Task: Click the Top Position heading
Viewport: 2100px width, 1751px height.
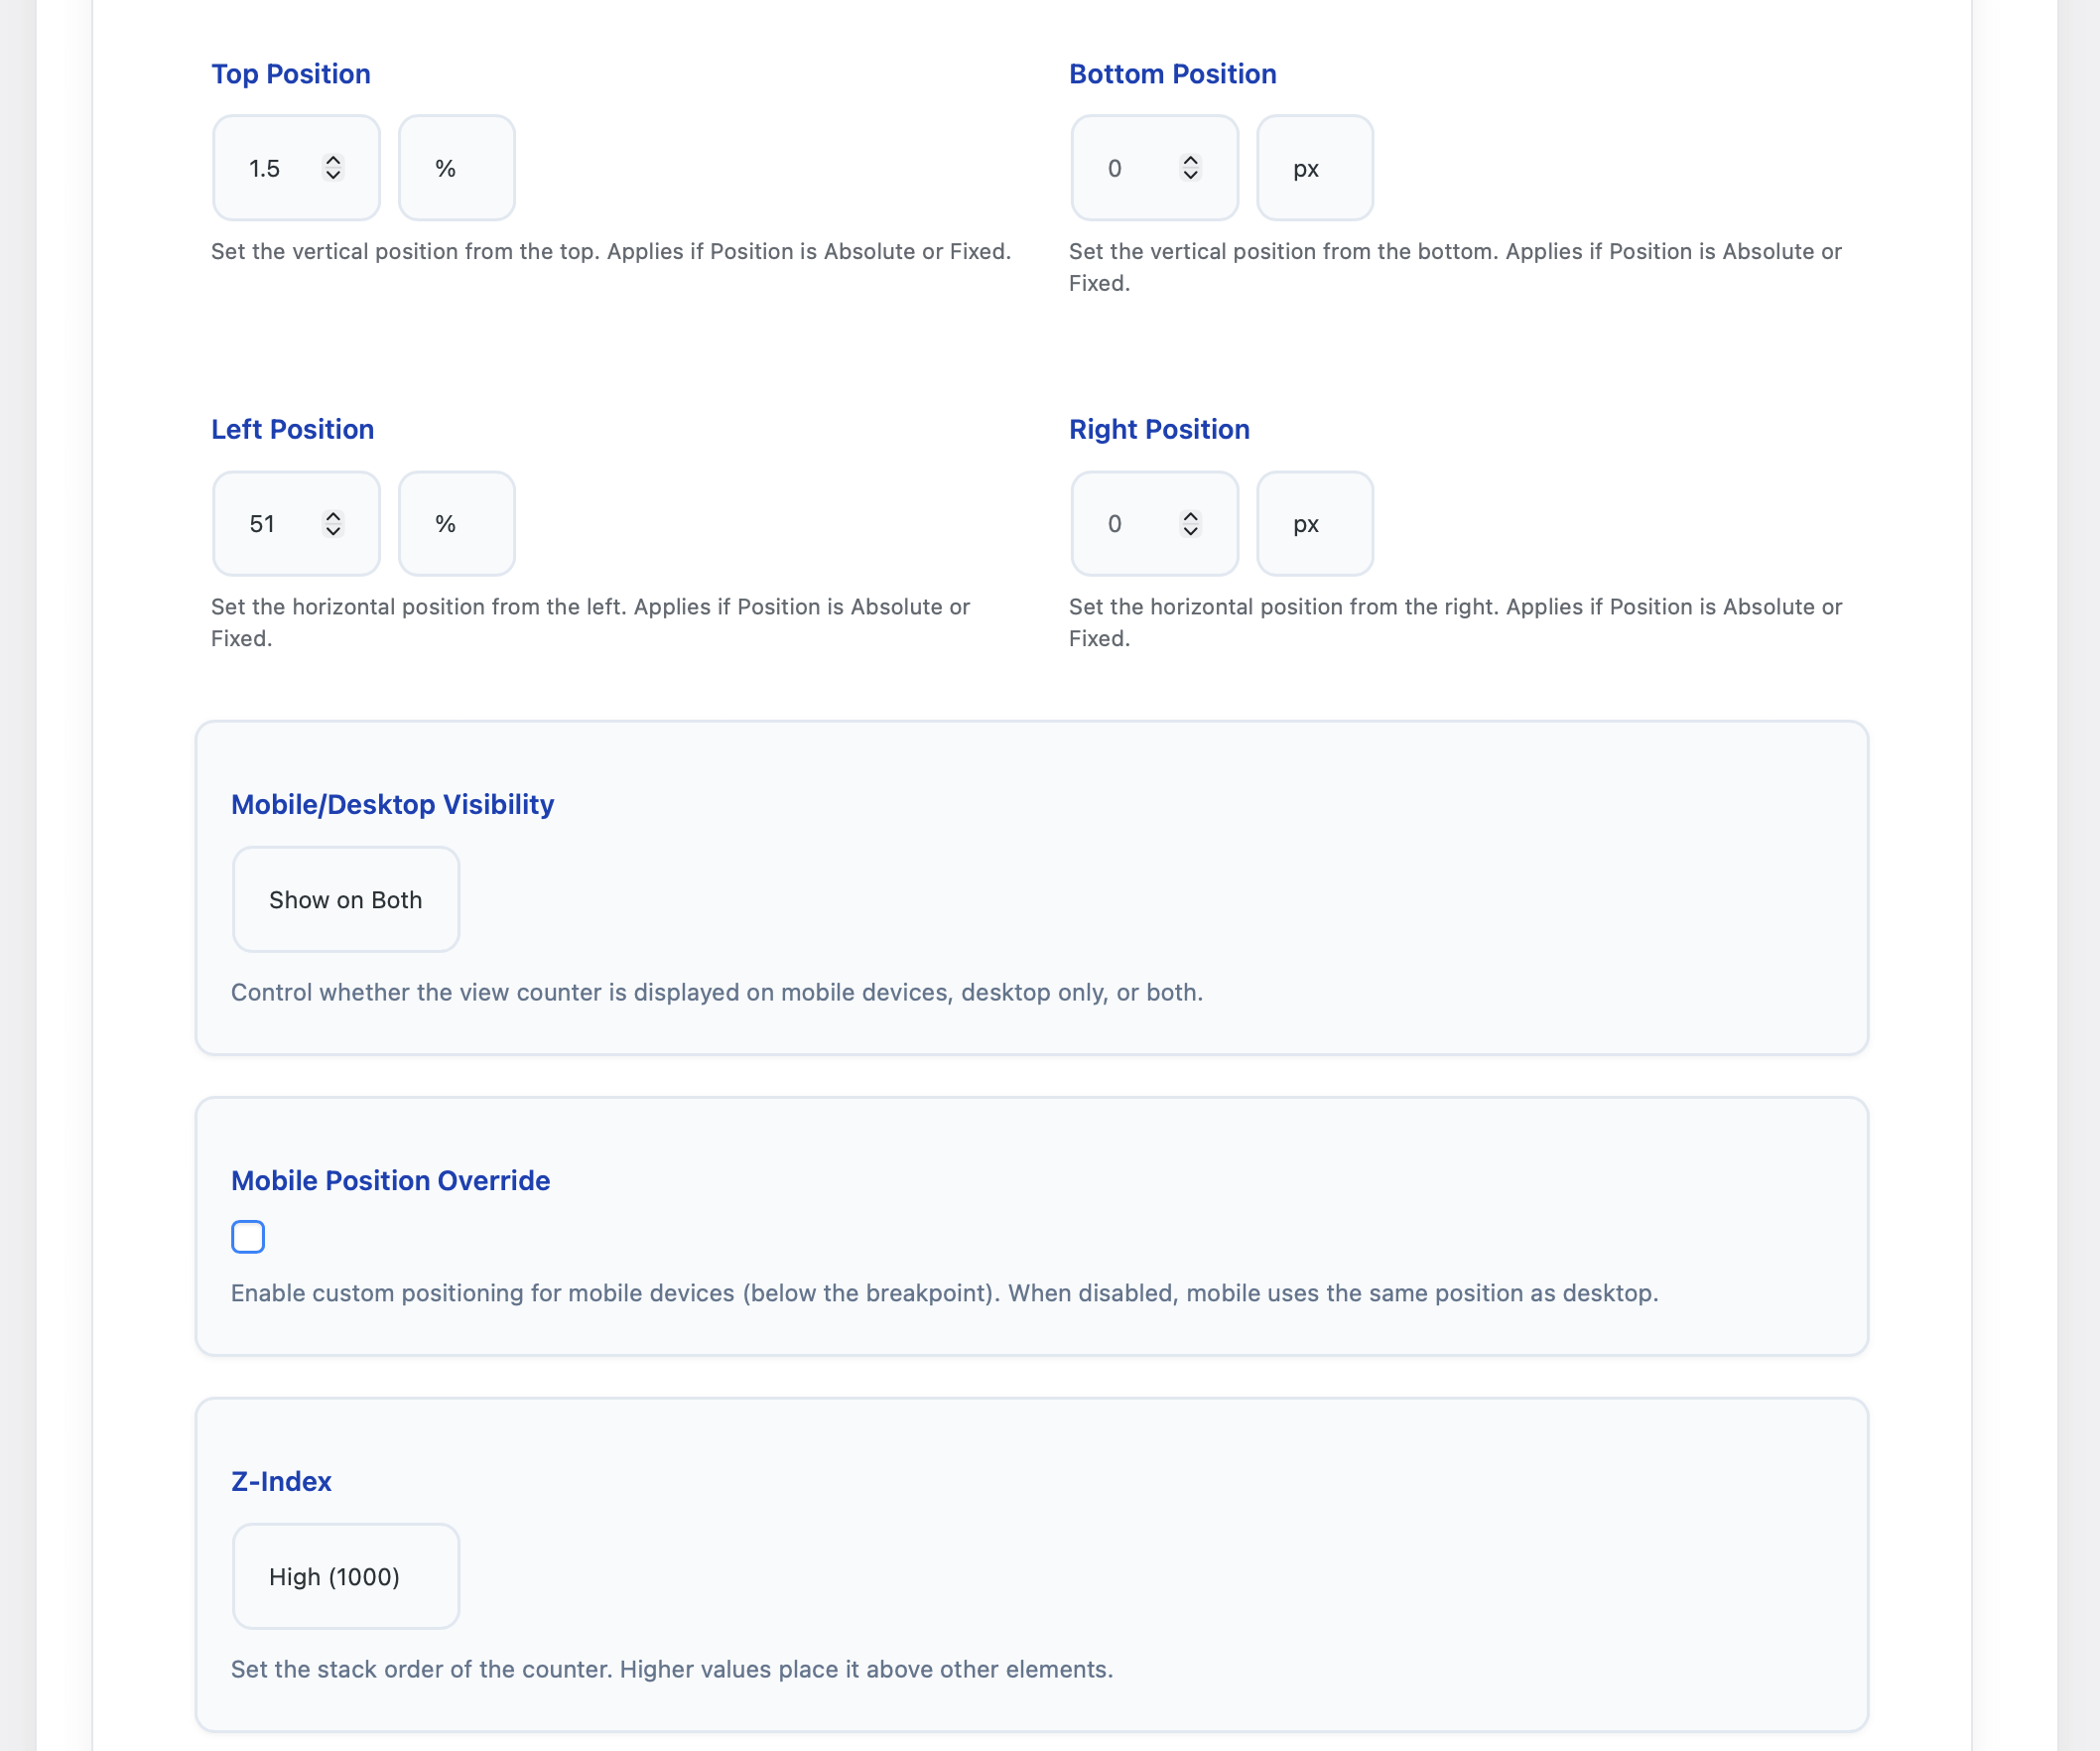Action: tap(290, 74)
